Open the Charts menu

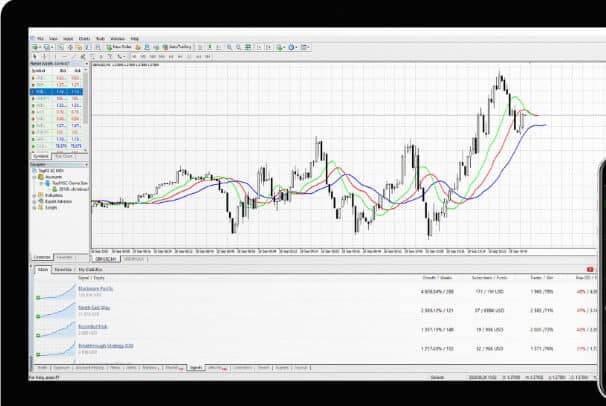tap(84, 39)
